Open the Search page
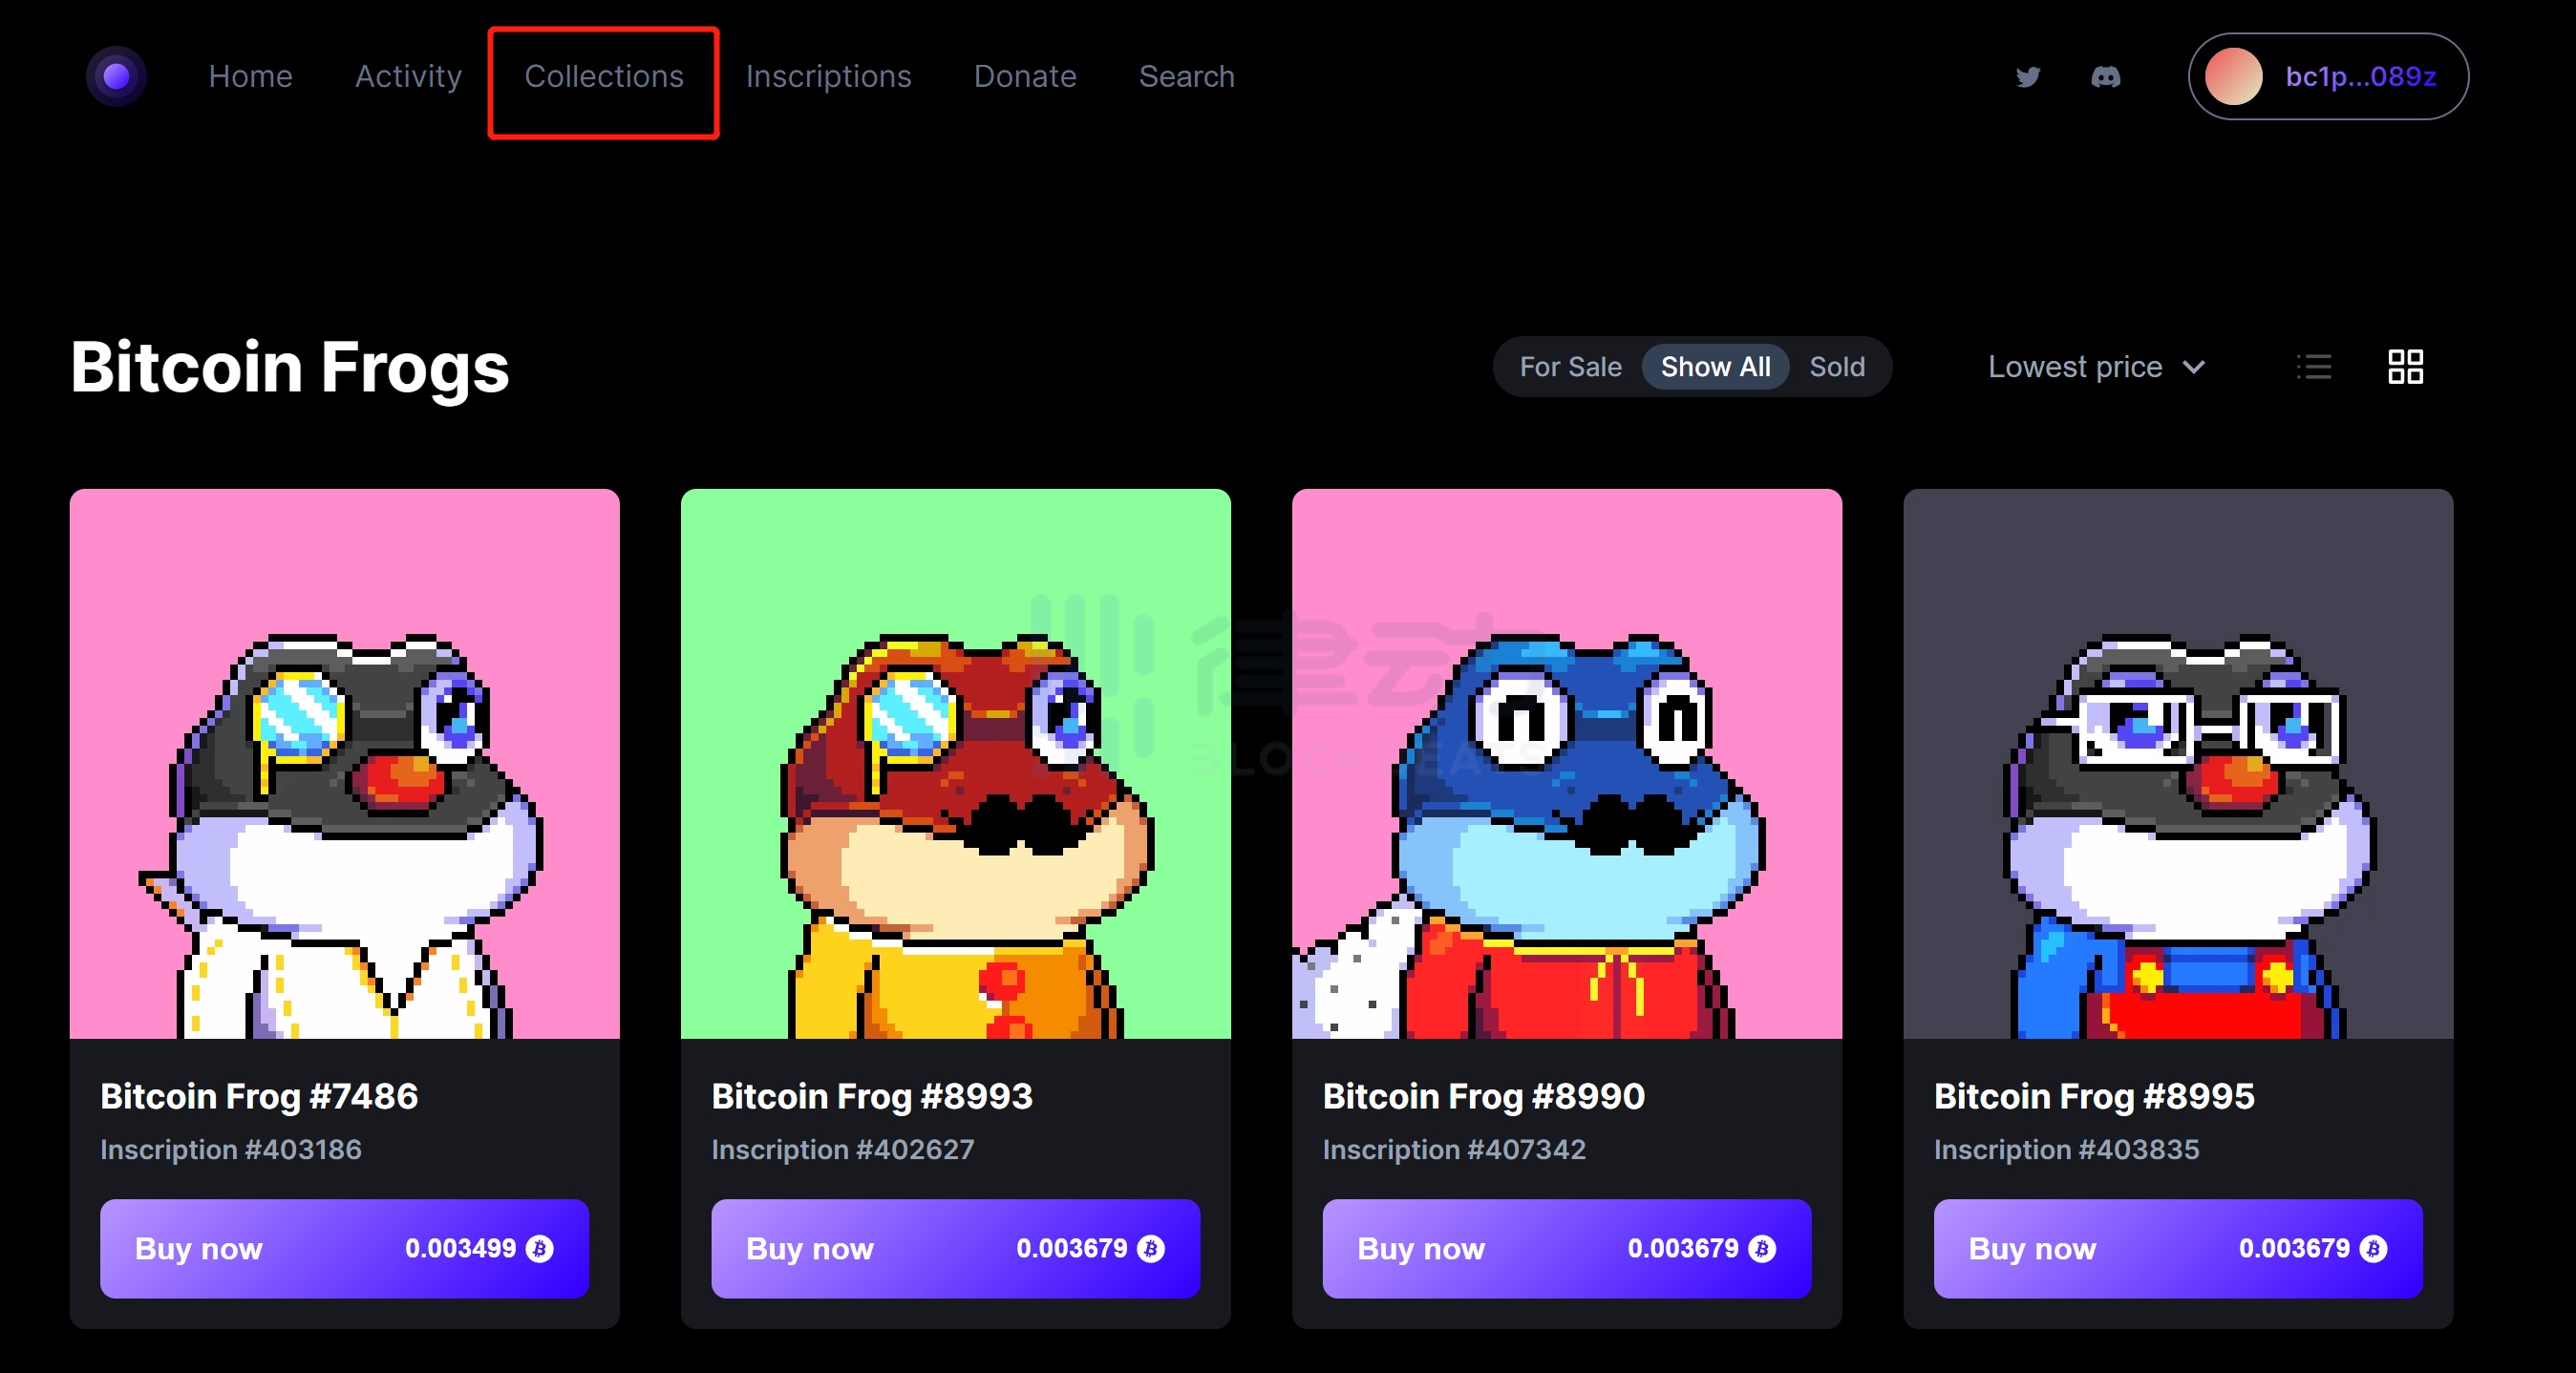 [1185, 75]
